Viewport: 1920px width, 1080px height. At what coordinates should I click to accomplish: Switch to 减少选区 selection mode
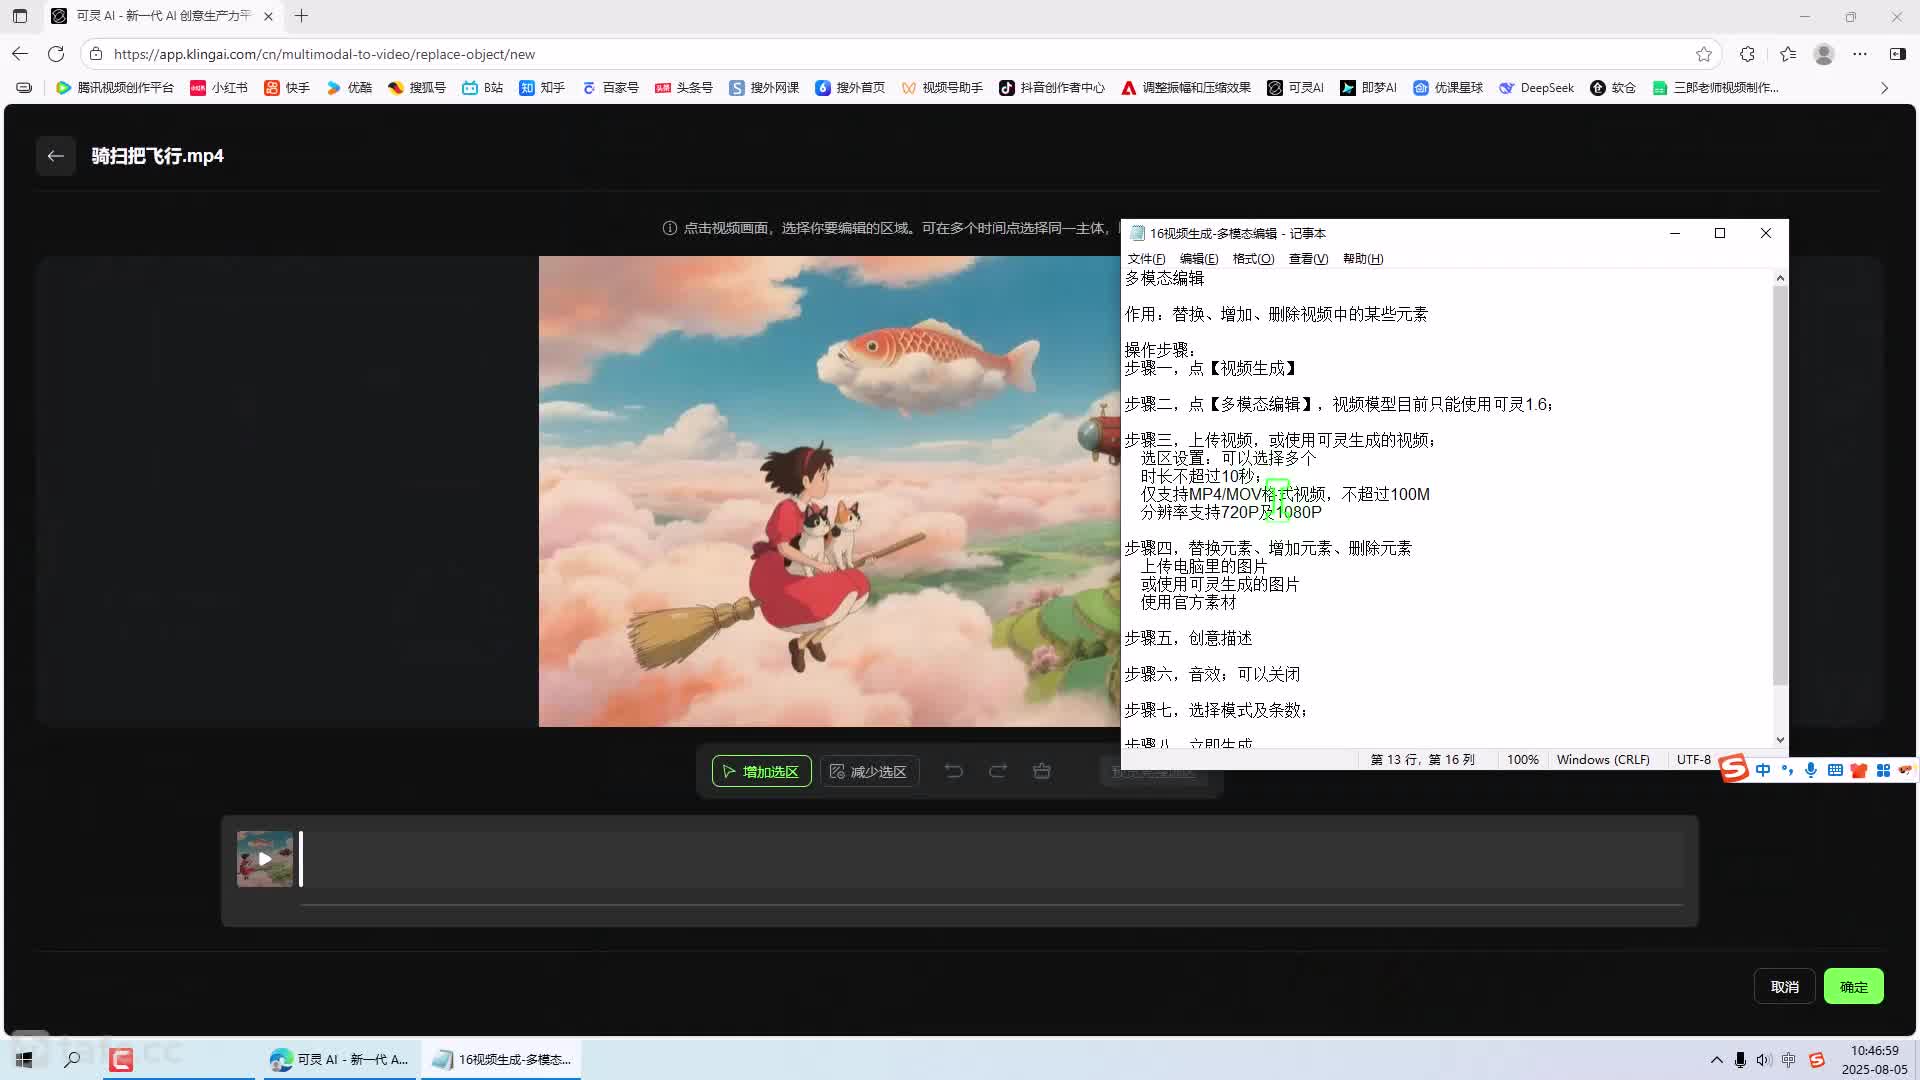(x=869, y=771)
